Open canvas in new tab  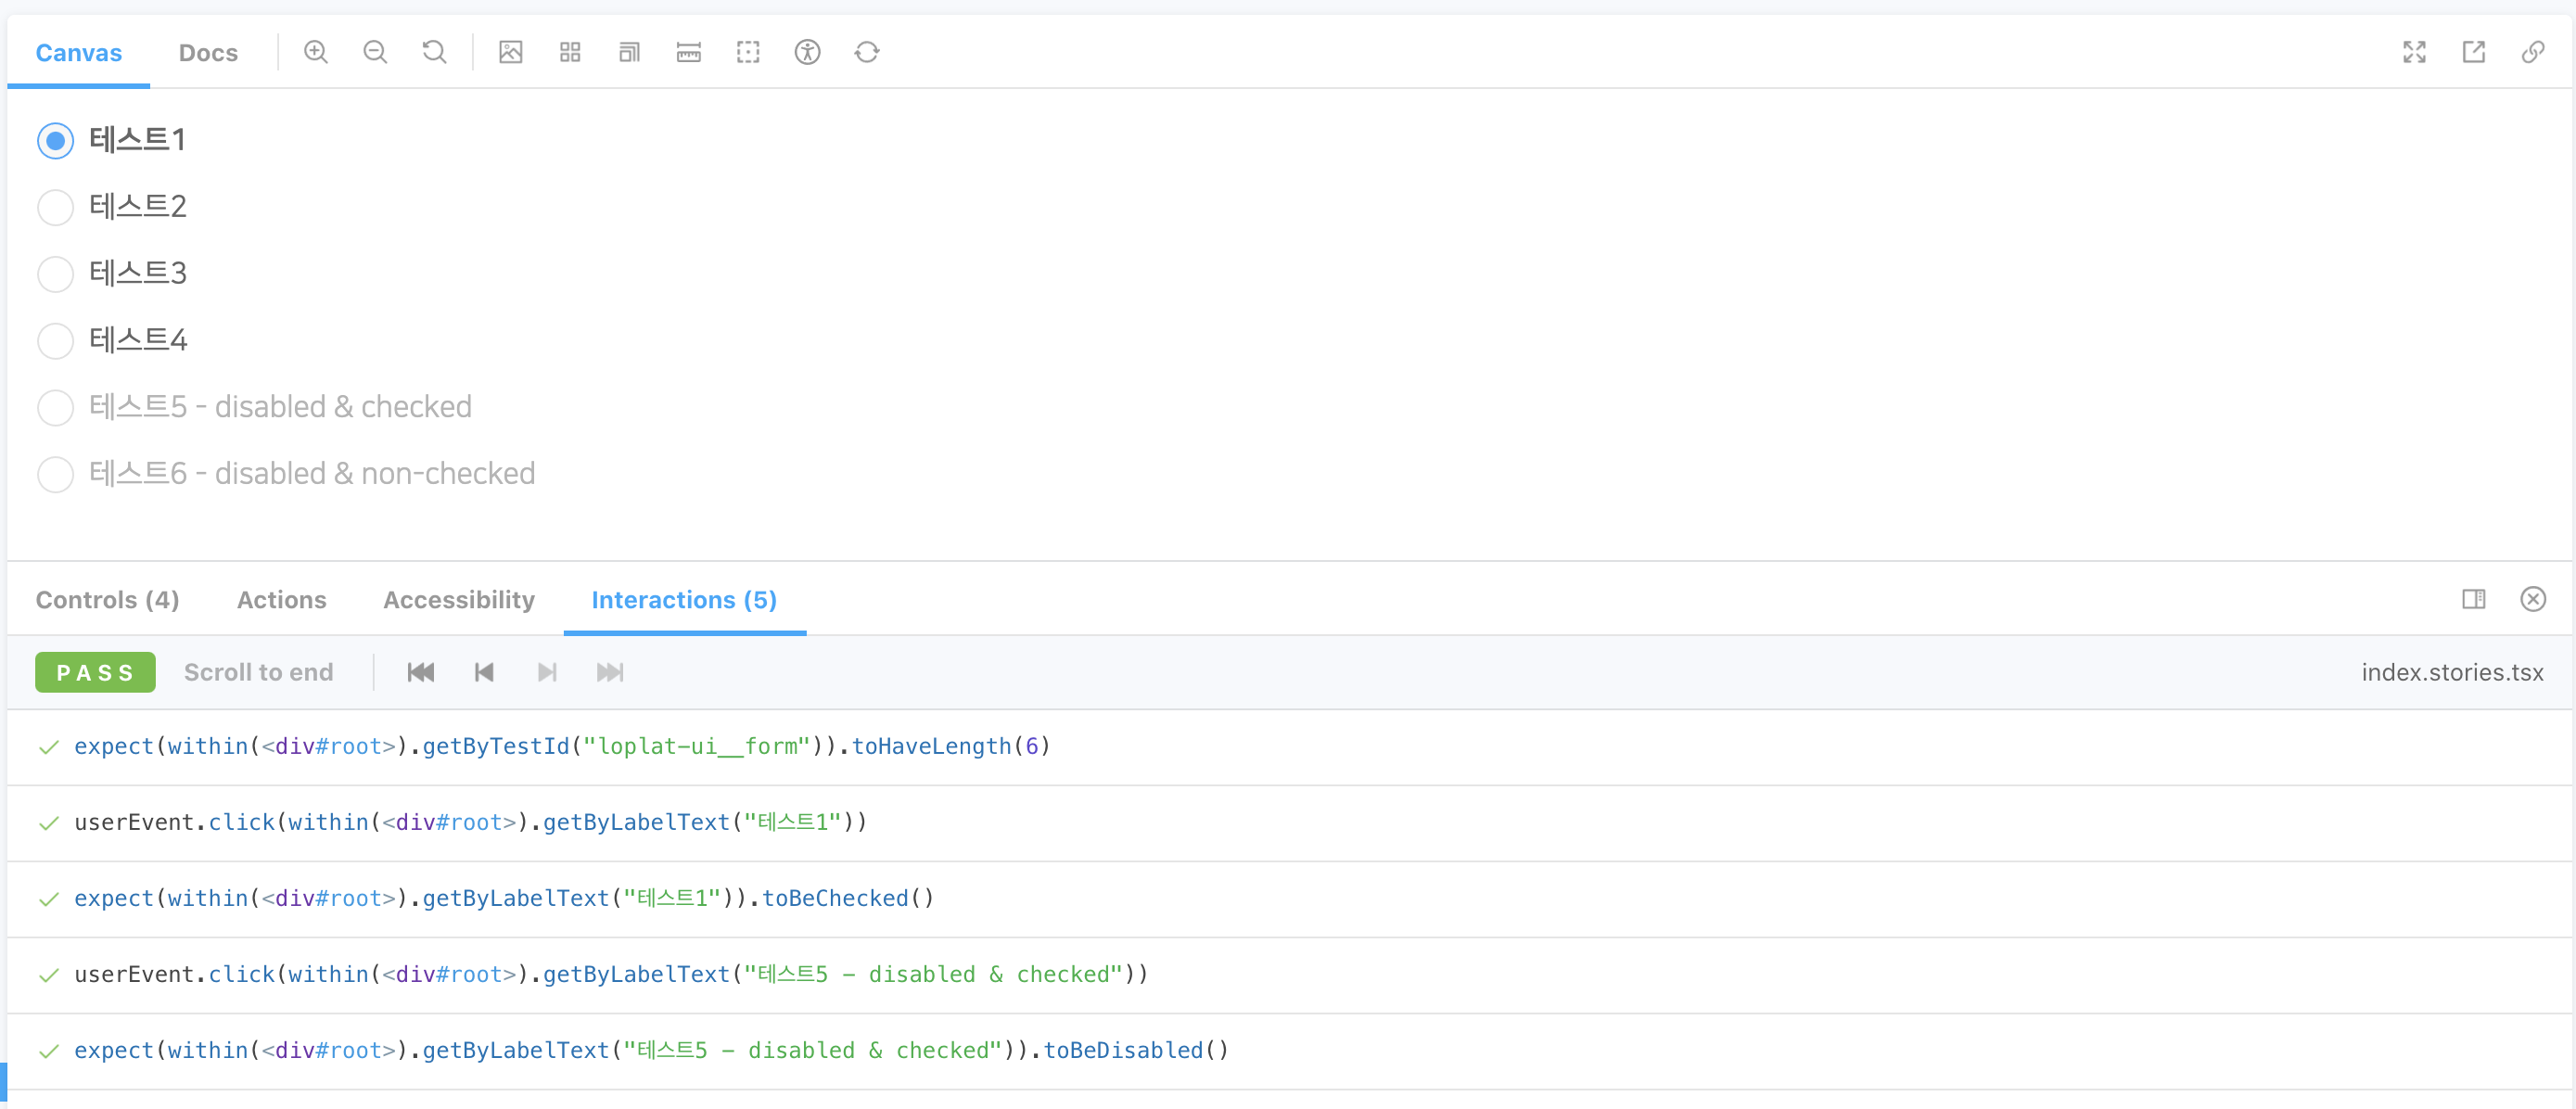tap(2473, 52)
